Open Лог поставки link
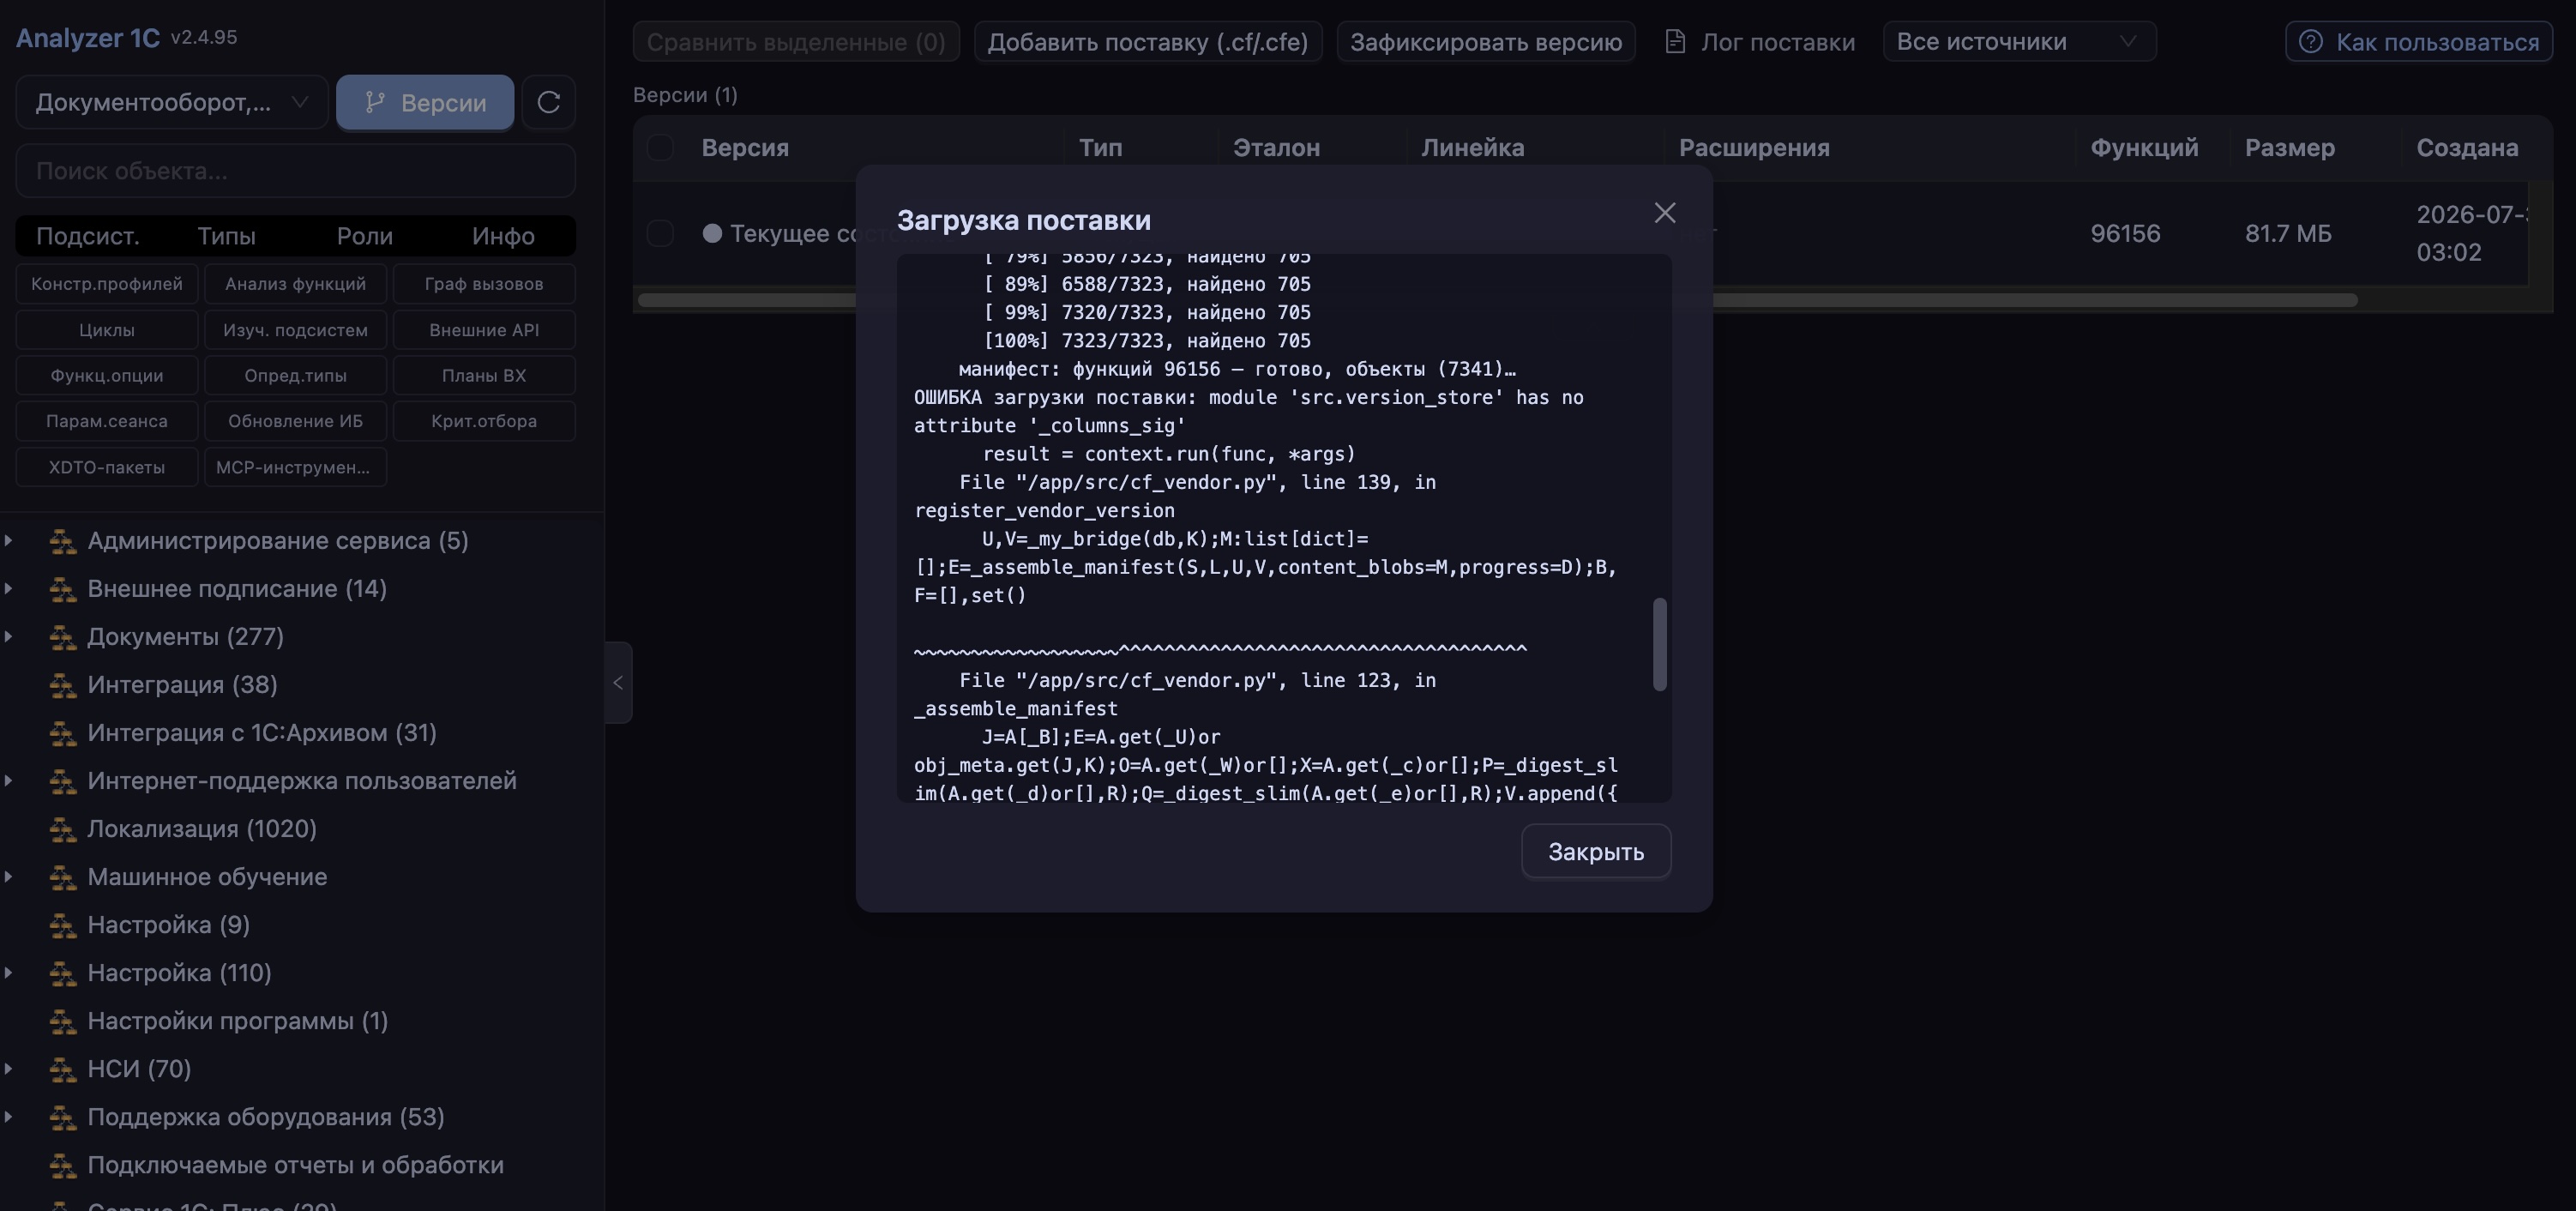This screenshot has height=1211, width=2576. coord(1760,42)
